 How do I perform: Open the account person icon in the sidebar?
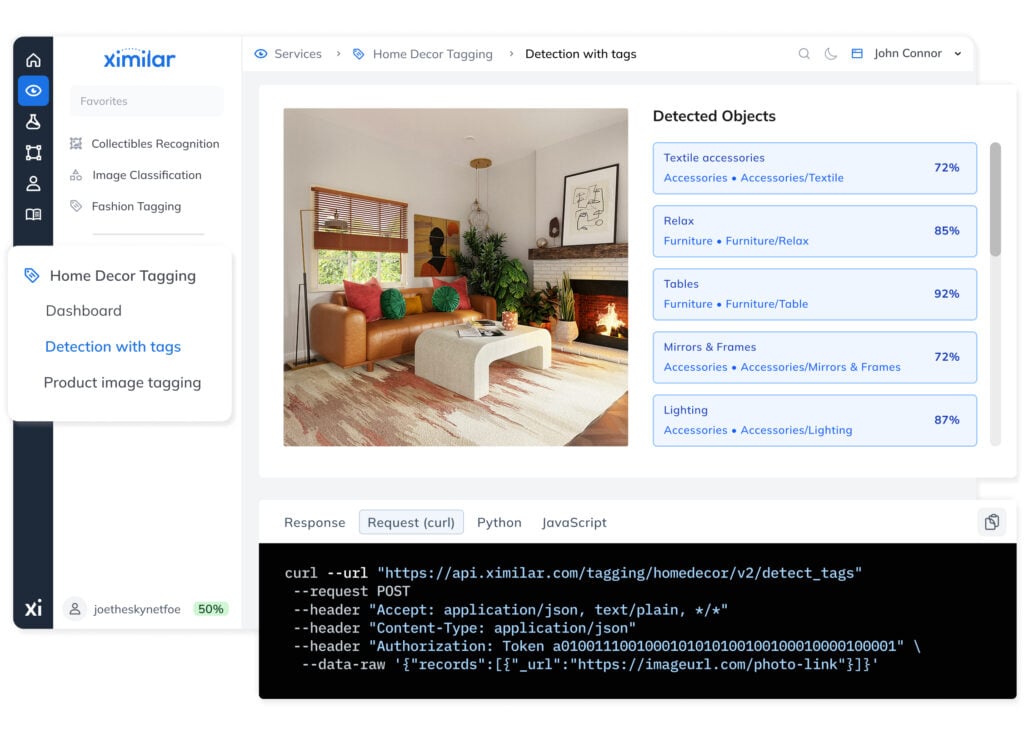[33, 183]
